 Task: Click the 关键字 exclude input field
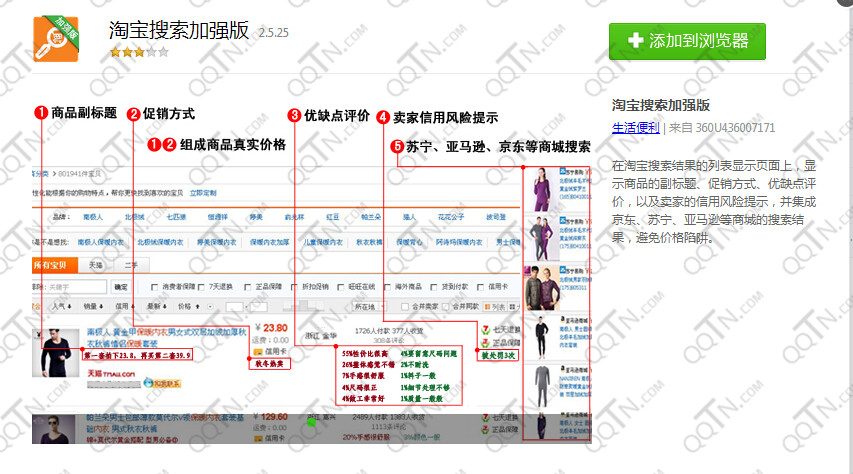tap(75, 287)
